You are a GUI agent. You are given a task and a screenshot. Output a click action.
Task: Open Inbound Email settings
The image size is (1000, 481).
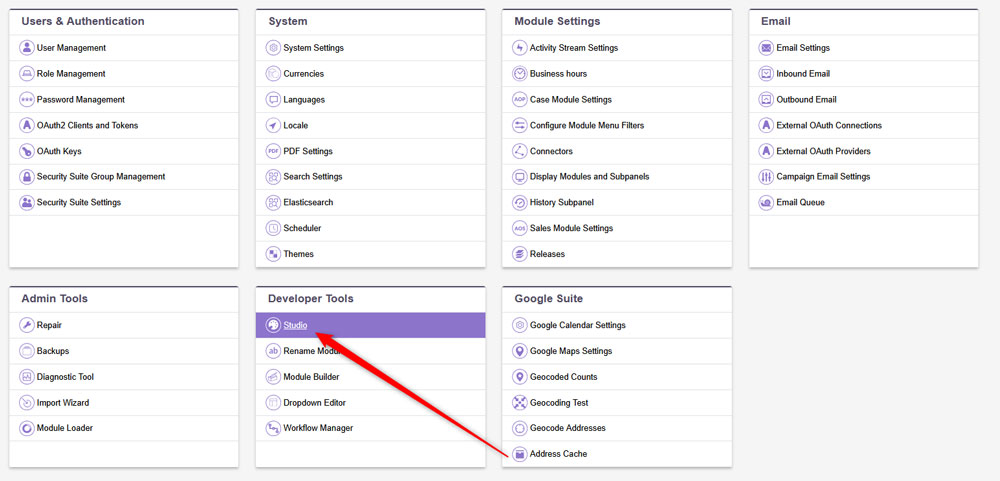[803, 74]
